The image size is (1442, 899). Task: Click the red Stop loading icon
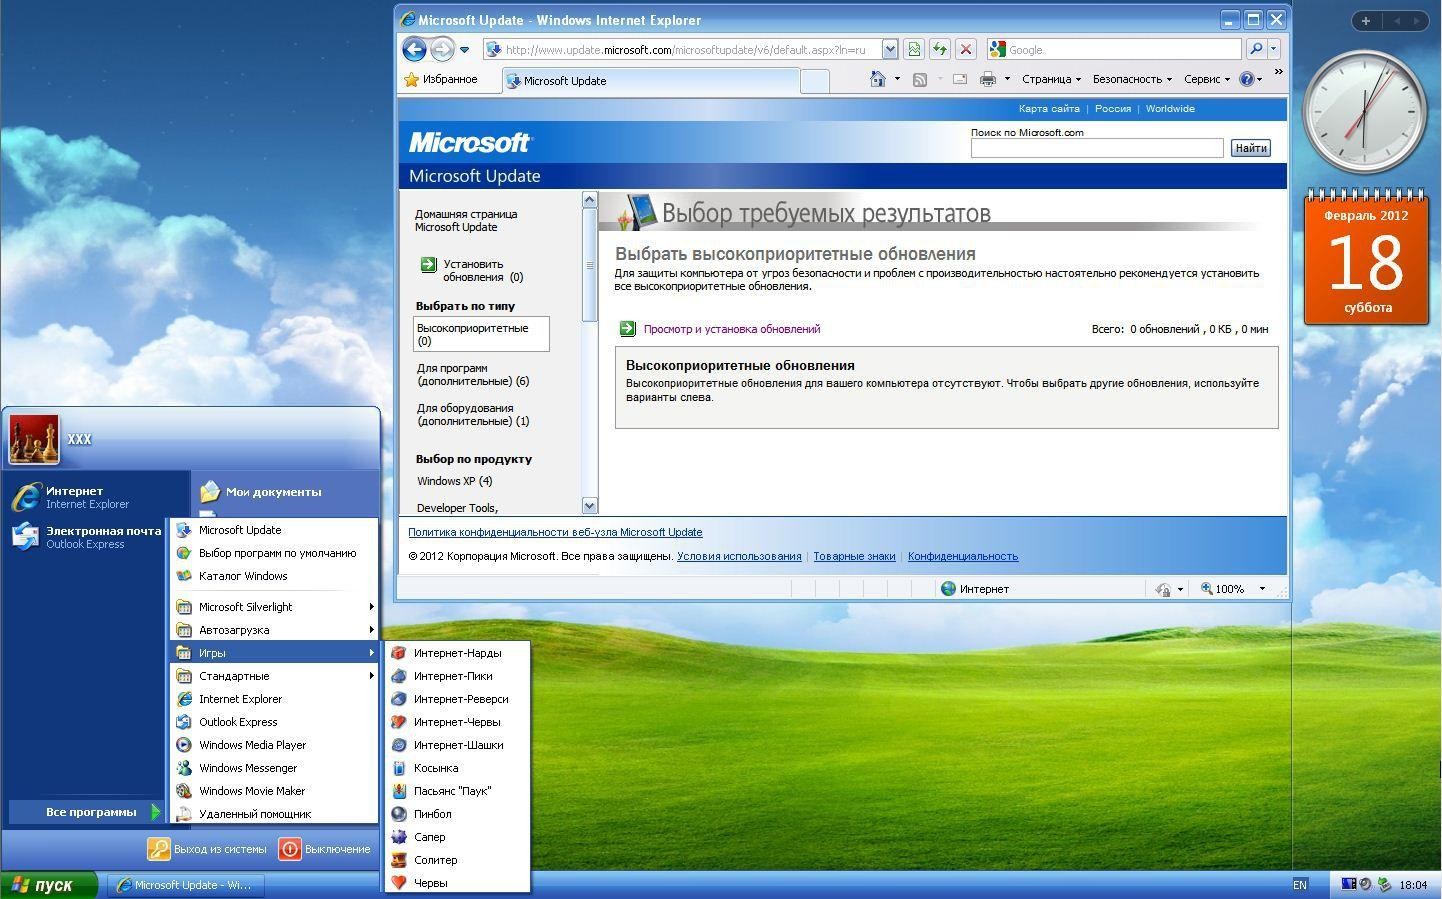965,49
